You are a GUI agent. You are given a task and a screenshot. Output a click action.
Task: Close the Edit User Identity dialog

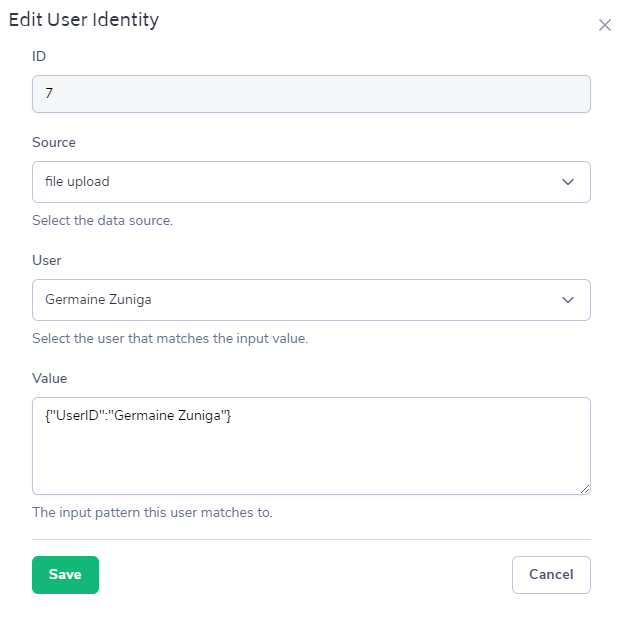[x=604, y=25]
